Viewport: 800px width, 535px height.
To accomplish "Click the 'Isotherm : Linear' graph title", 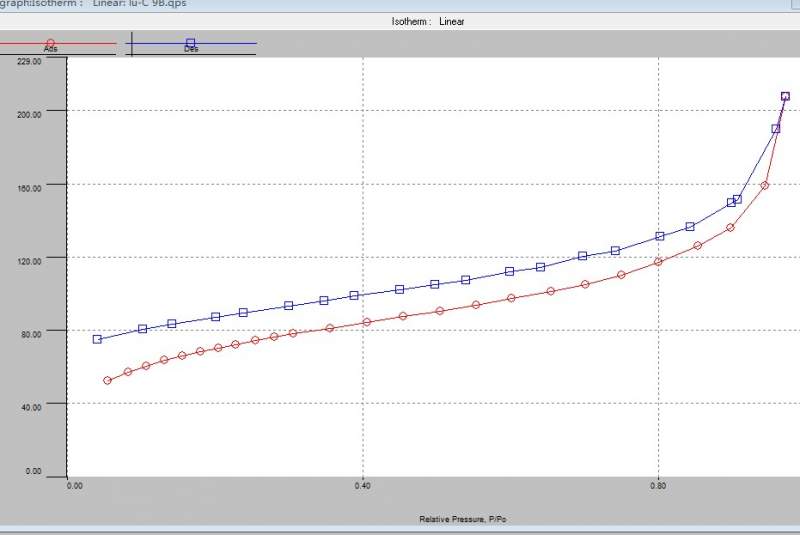I will (x=428, y=21).
